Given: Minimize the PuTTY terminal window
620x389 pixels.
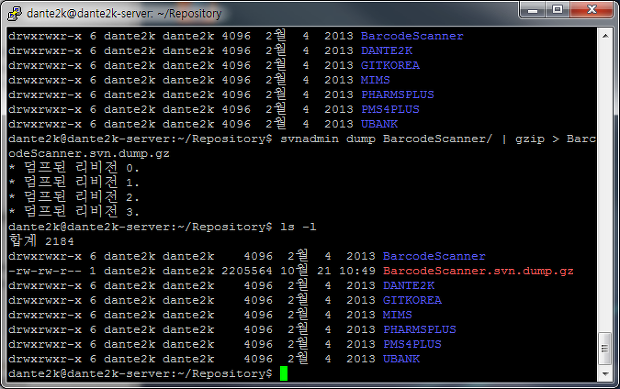Looking at the screenshot, I should (x=533, y=10).
